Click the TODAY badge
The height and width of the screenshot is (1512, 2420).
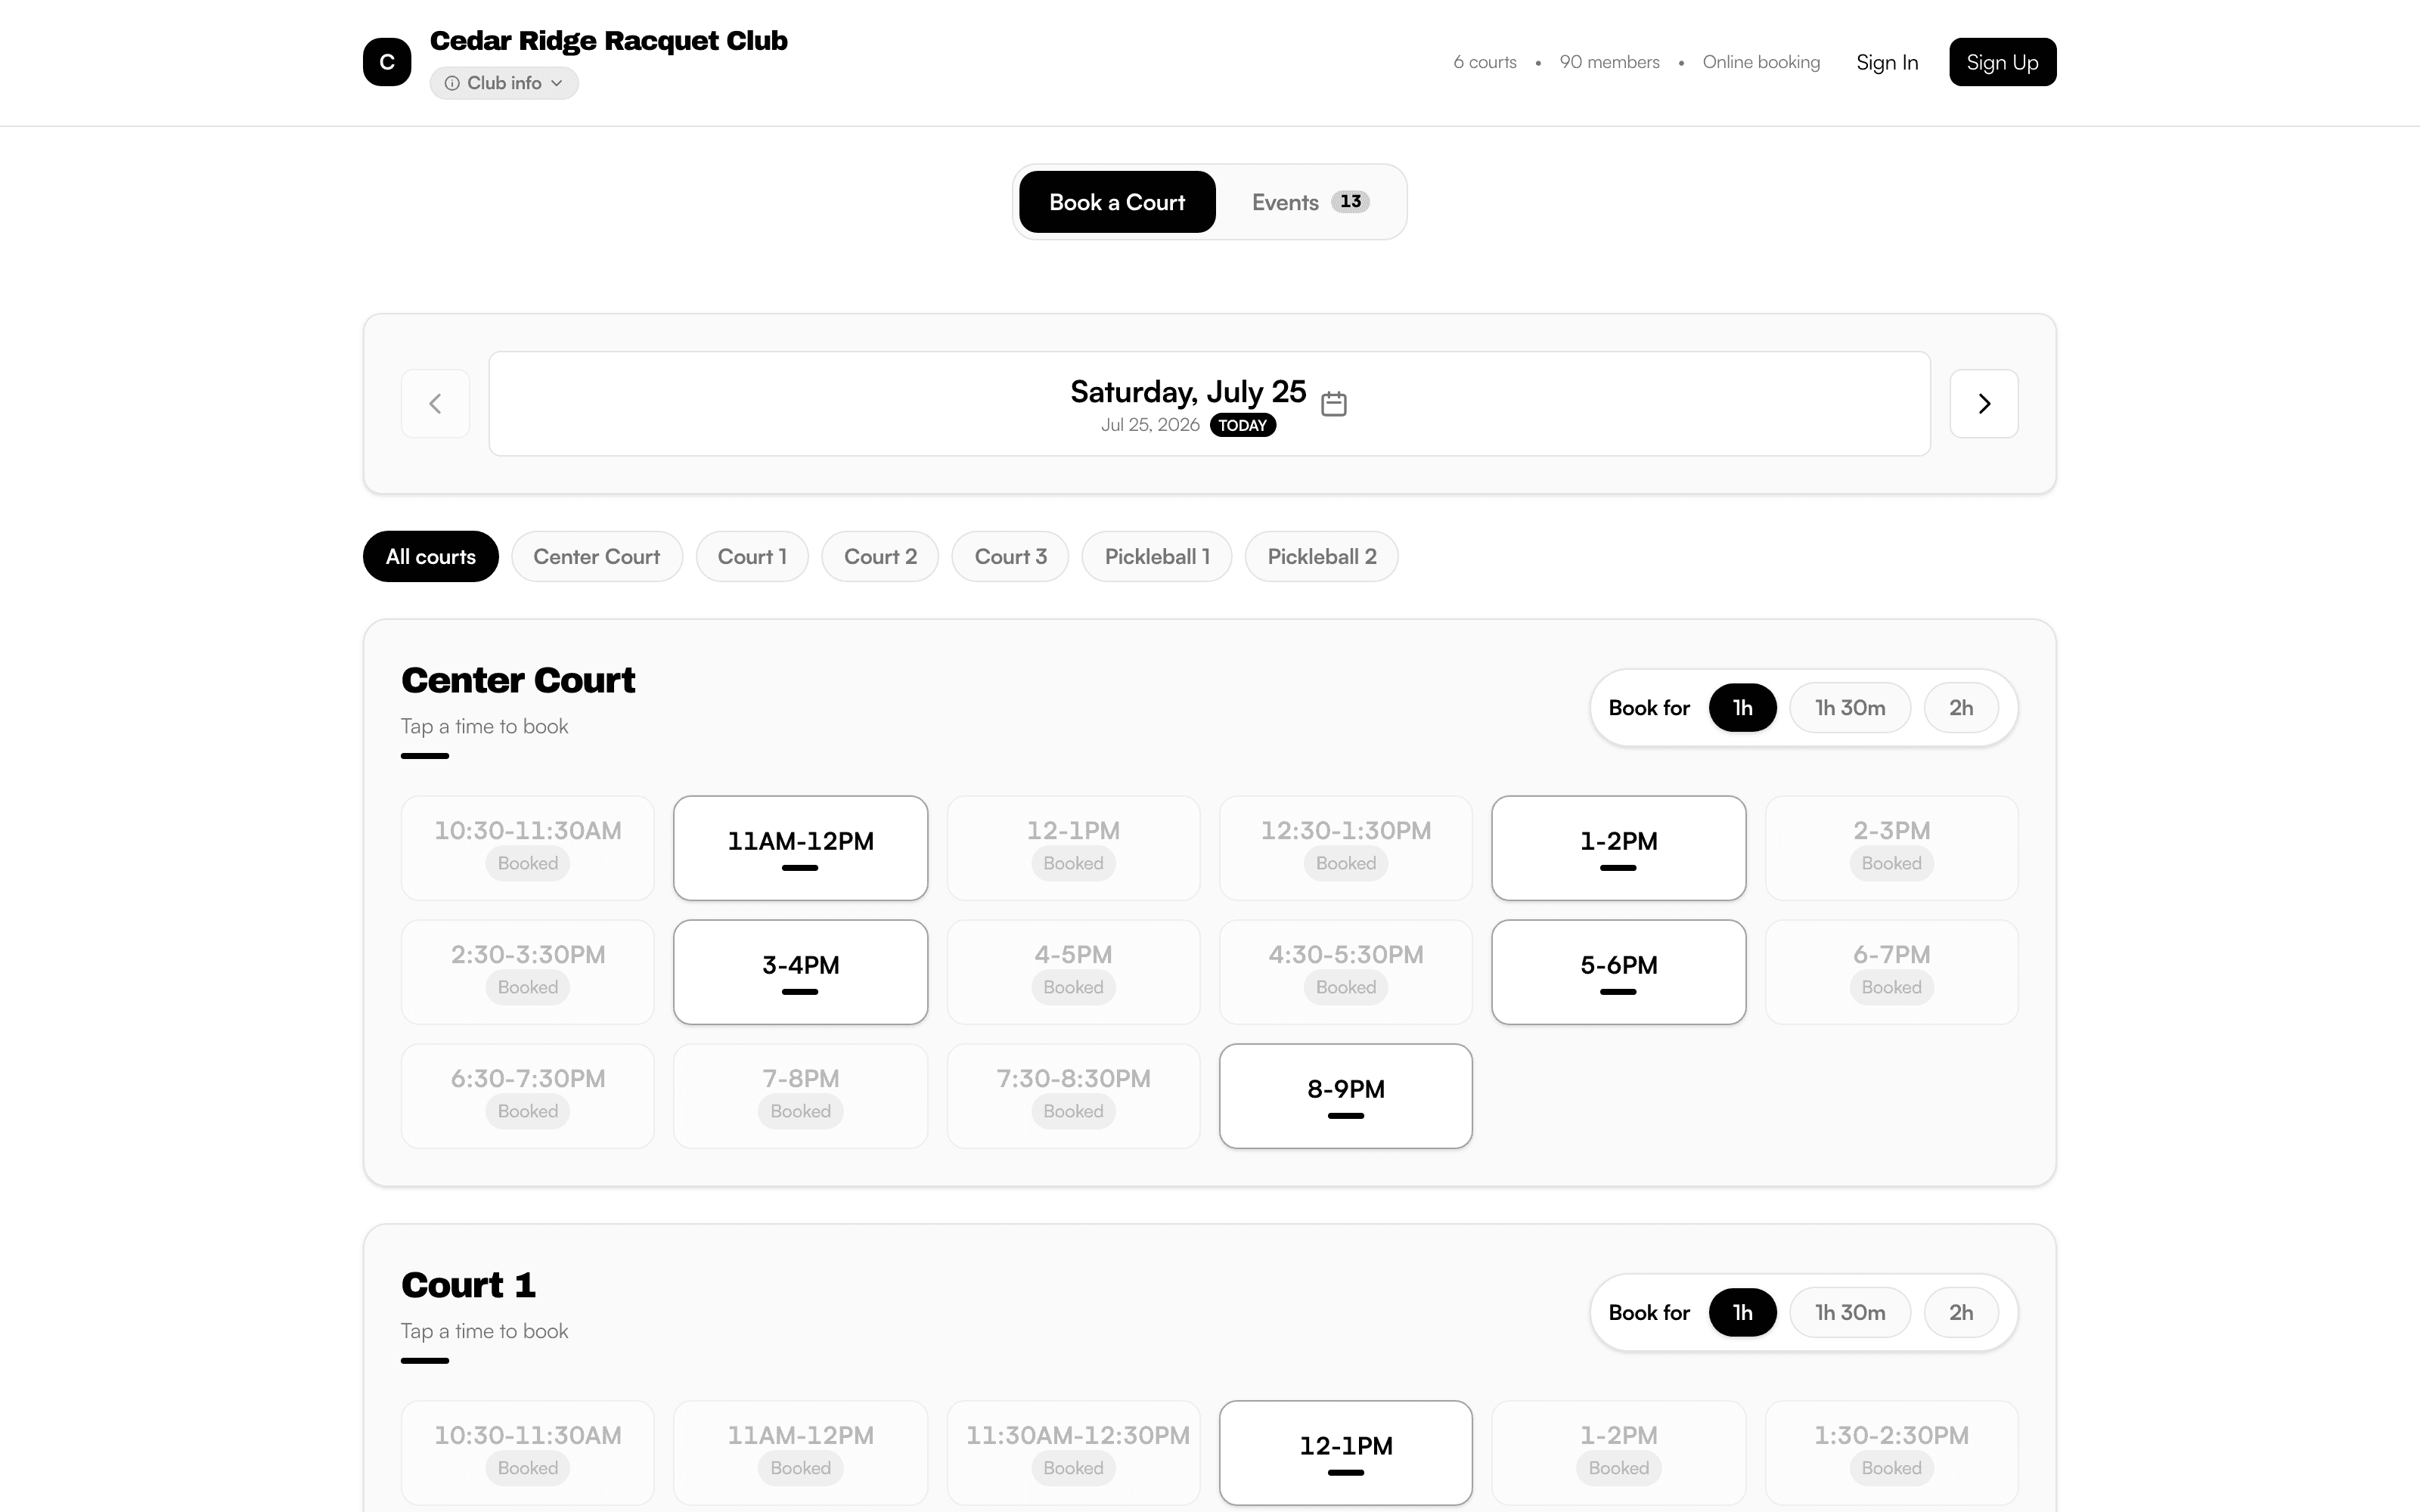tap(1243, 425)
